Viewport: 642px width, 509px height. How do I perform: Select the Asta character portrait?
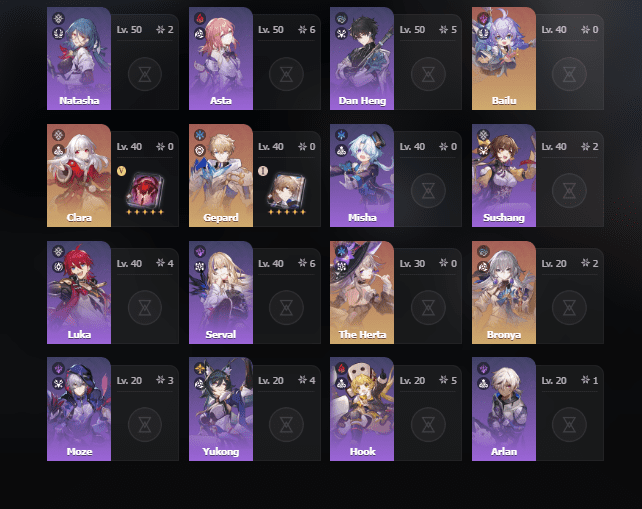[x=221, y=58]
